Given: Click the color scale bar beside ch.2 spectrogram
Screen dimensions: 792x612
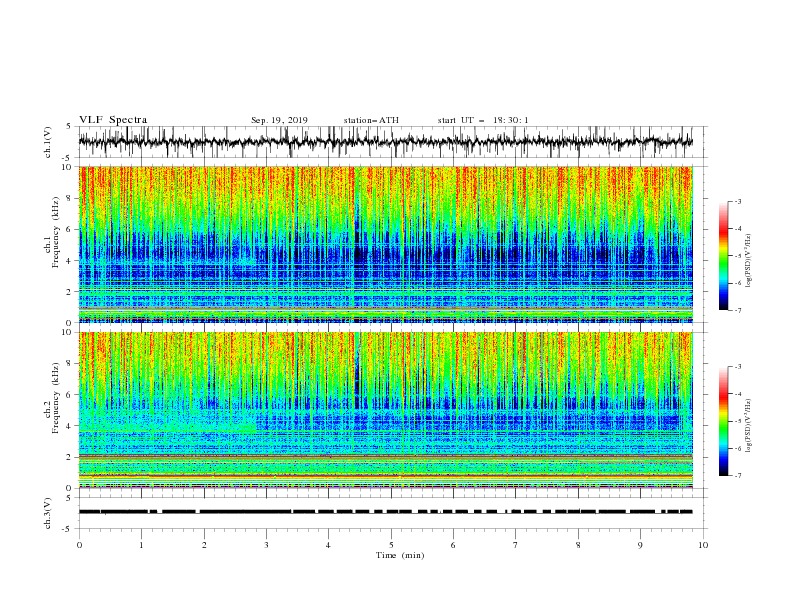Looking at the screenshot, I should click(723, 421).
